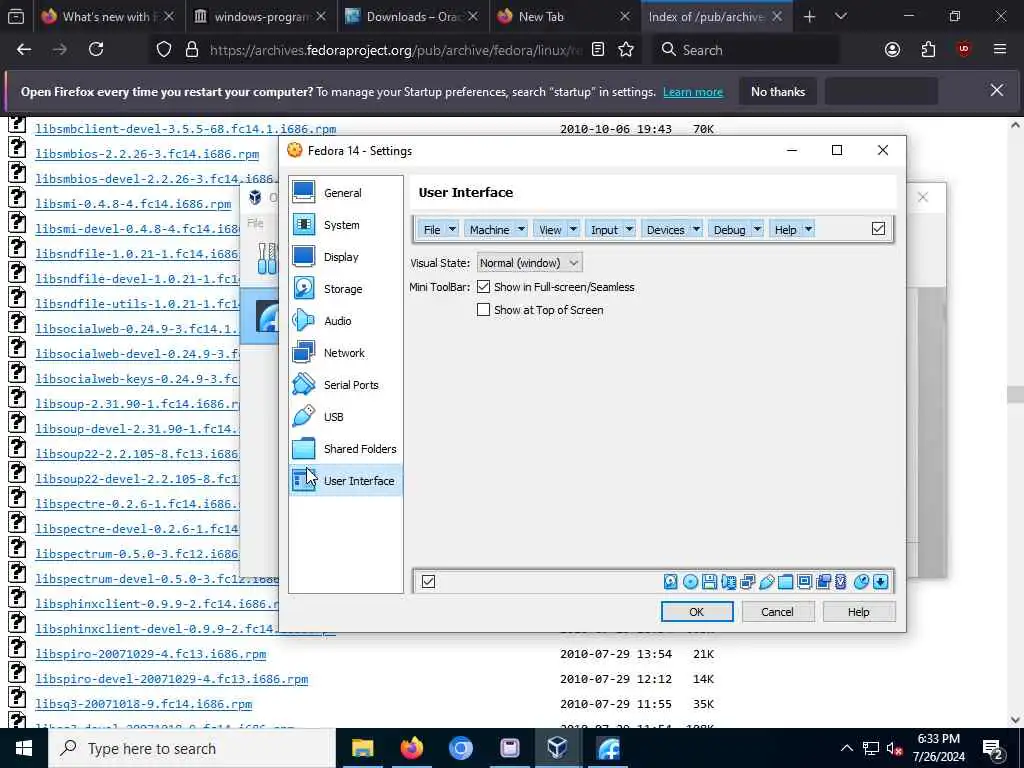Toggle shared folders indicator in status bar editor
The width and height of the screenshot is (1024, 768).
[786, 582]
